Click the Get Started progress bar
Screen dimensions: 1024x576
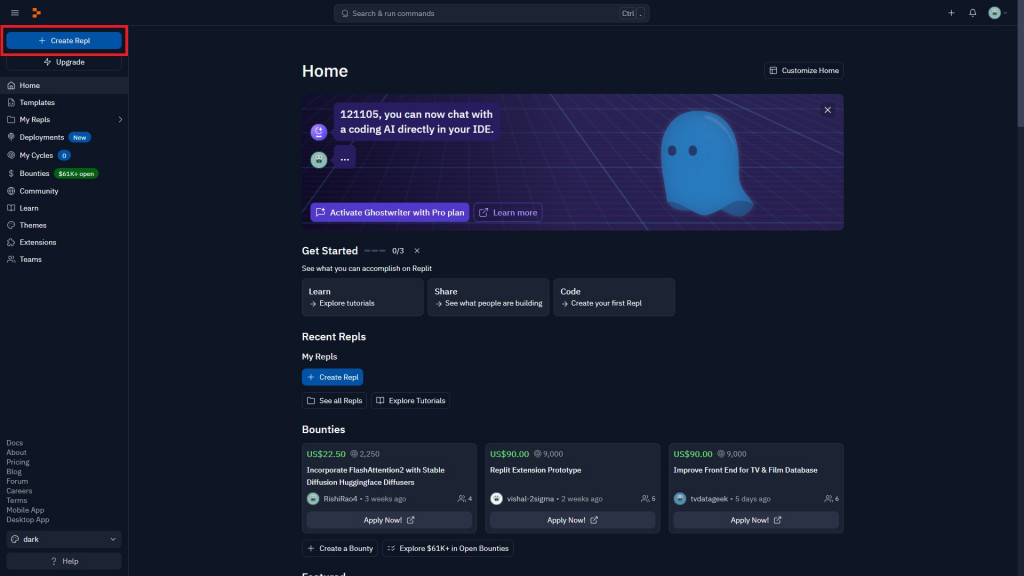(375, 251)
